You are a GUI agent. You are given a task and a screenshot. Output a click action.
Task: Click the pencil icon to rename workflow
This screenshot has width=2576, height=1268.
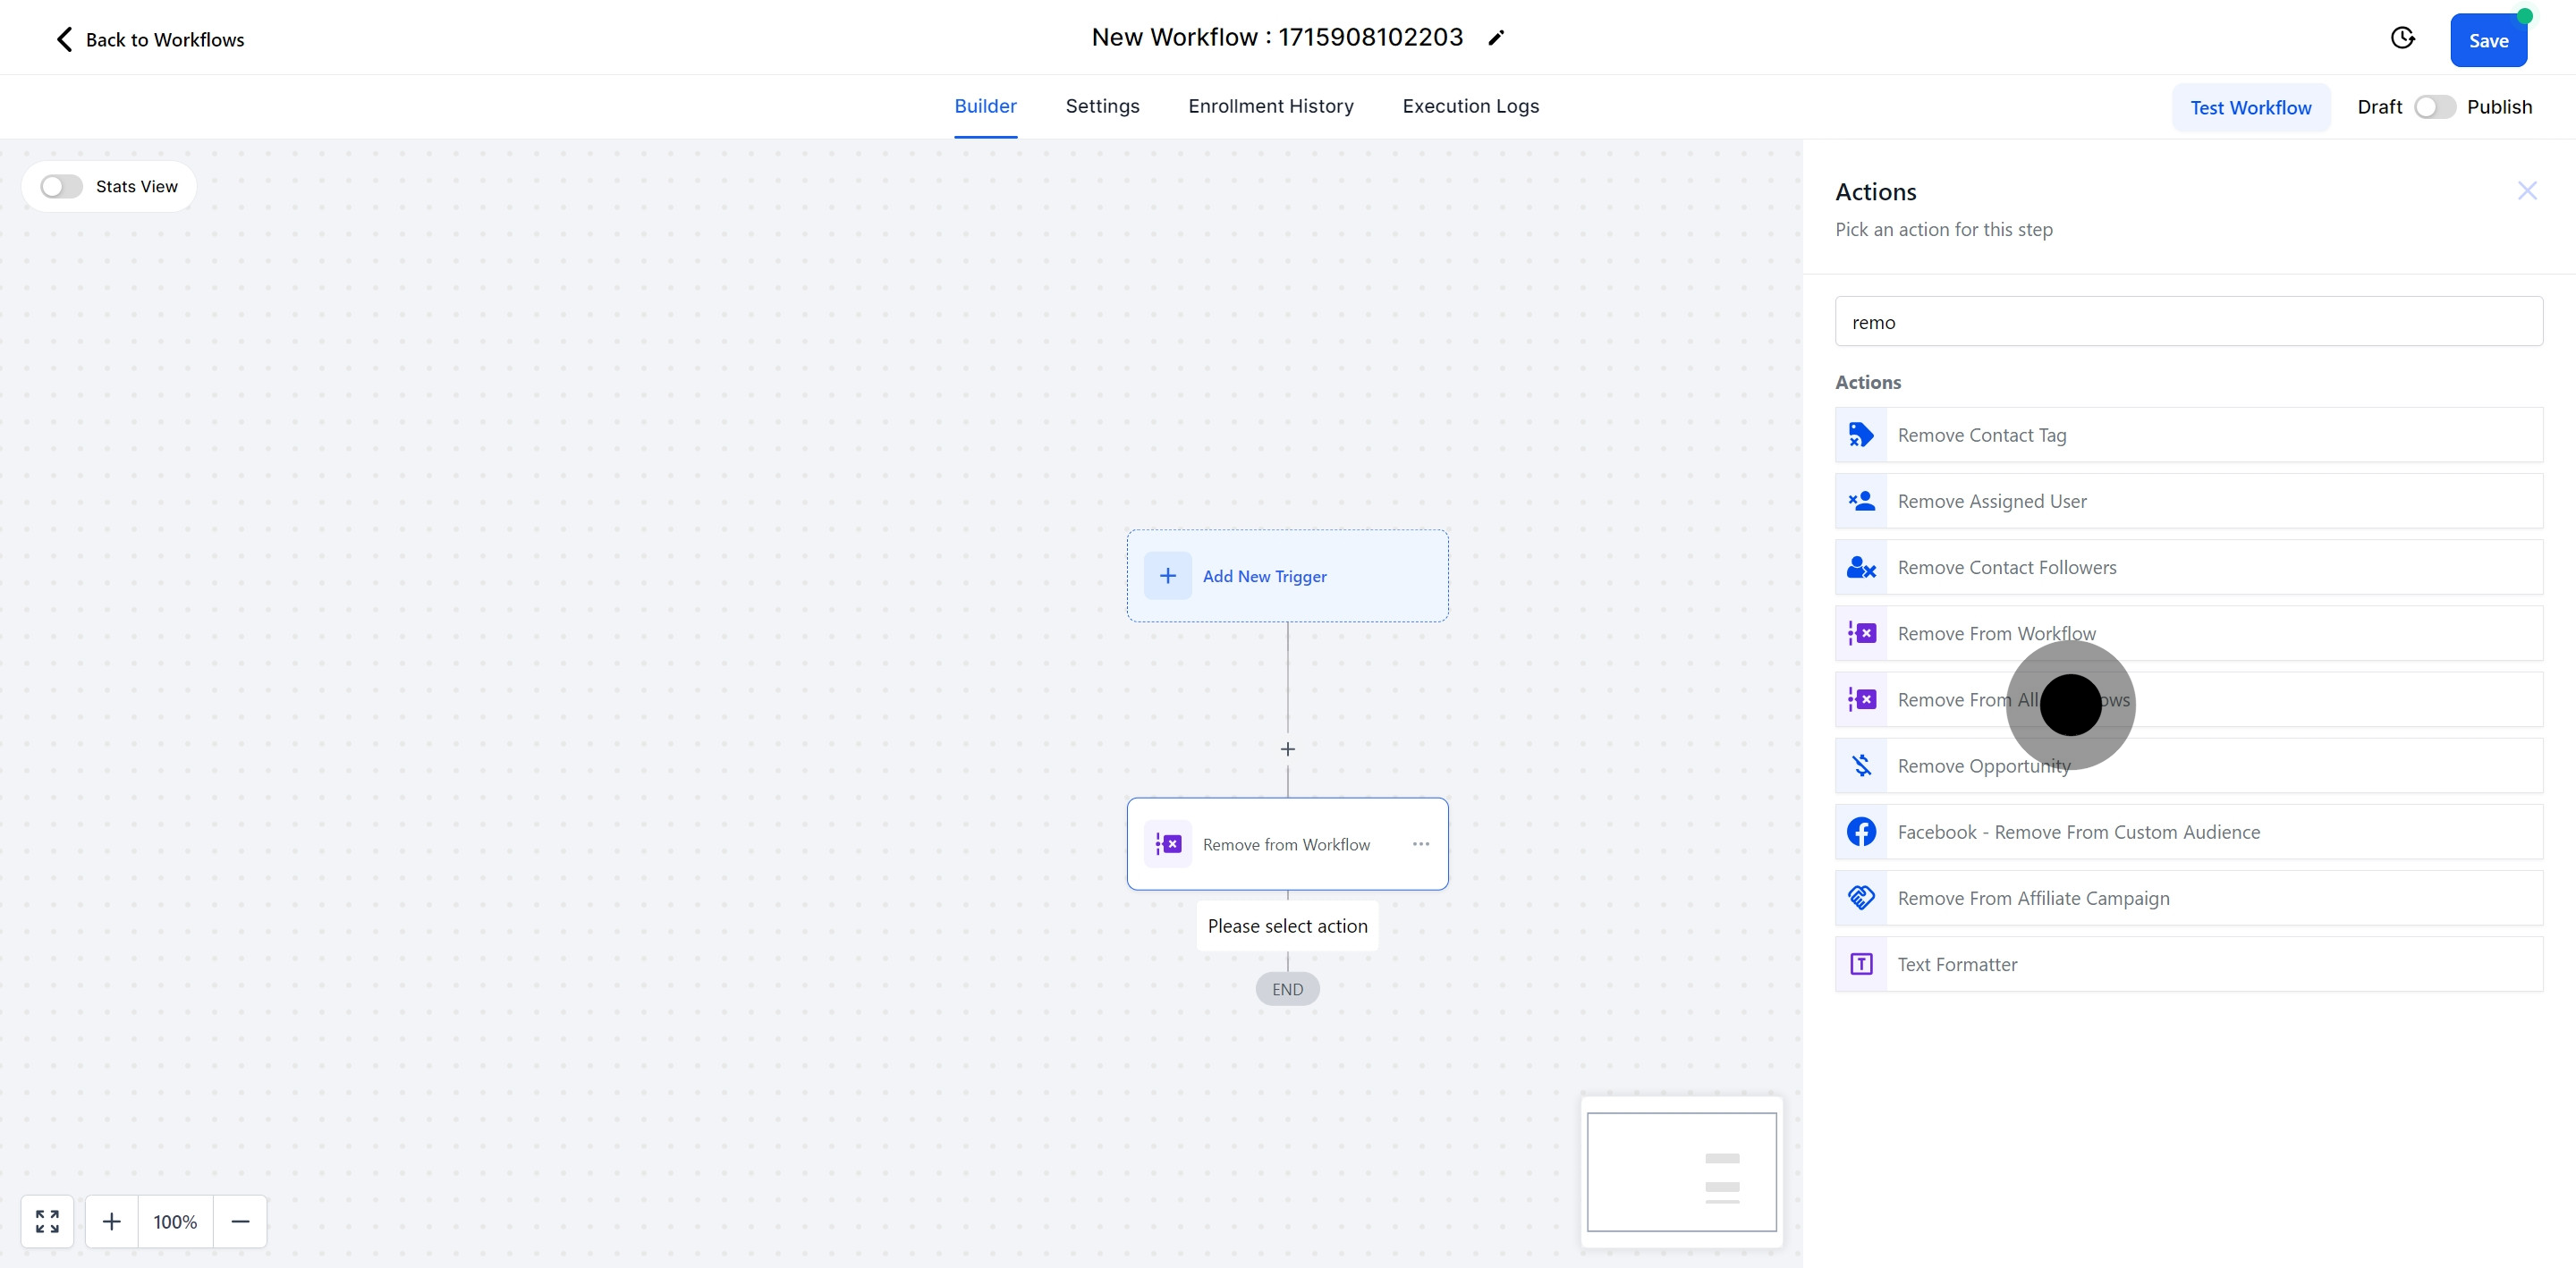click(x=1496, y=38)
